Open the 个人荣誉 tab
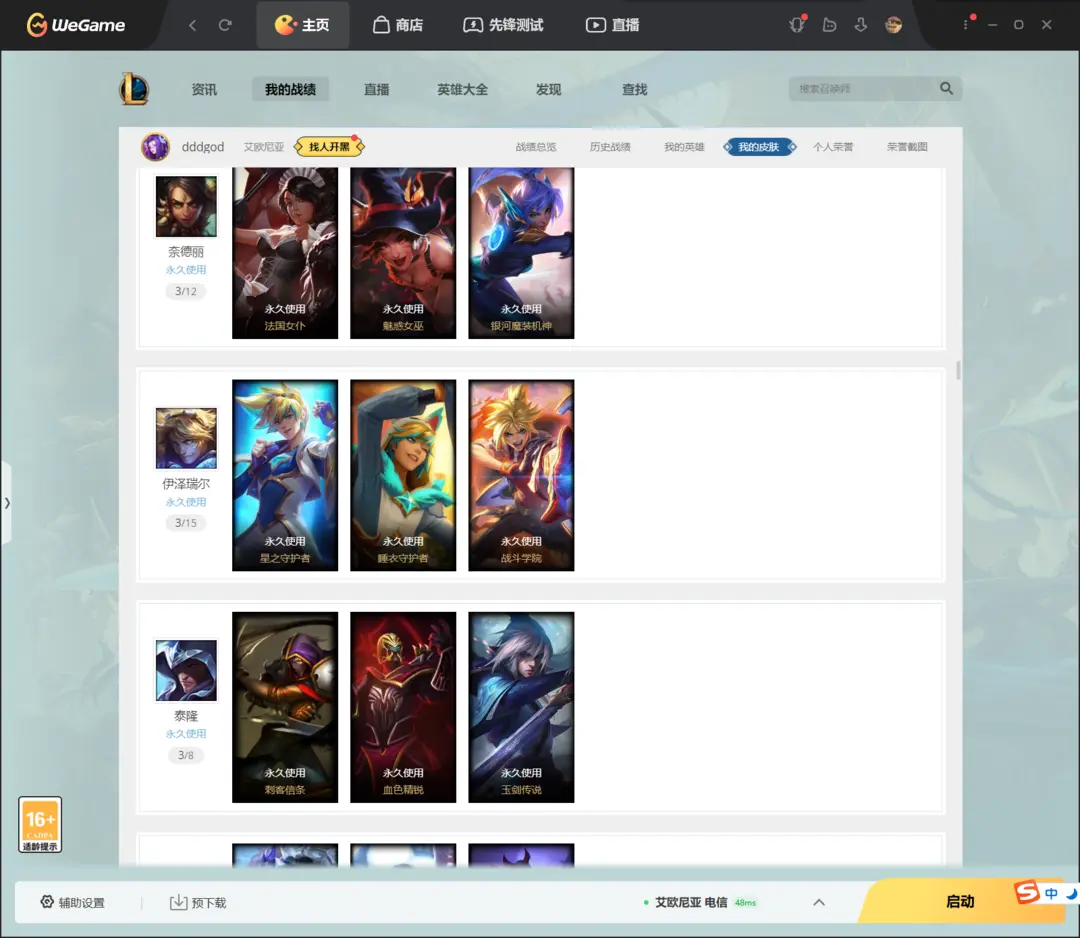The image size is (1080, 938). click(833, 147)
